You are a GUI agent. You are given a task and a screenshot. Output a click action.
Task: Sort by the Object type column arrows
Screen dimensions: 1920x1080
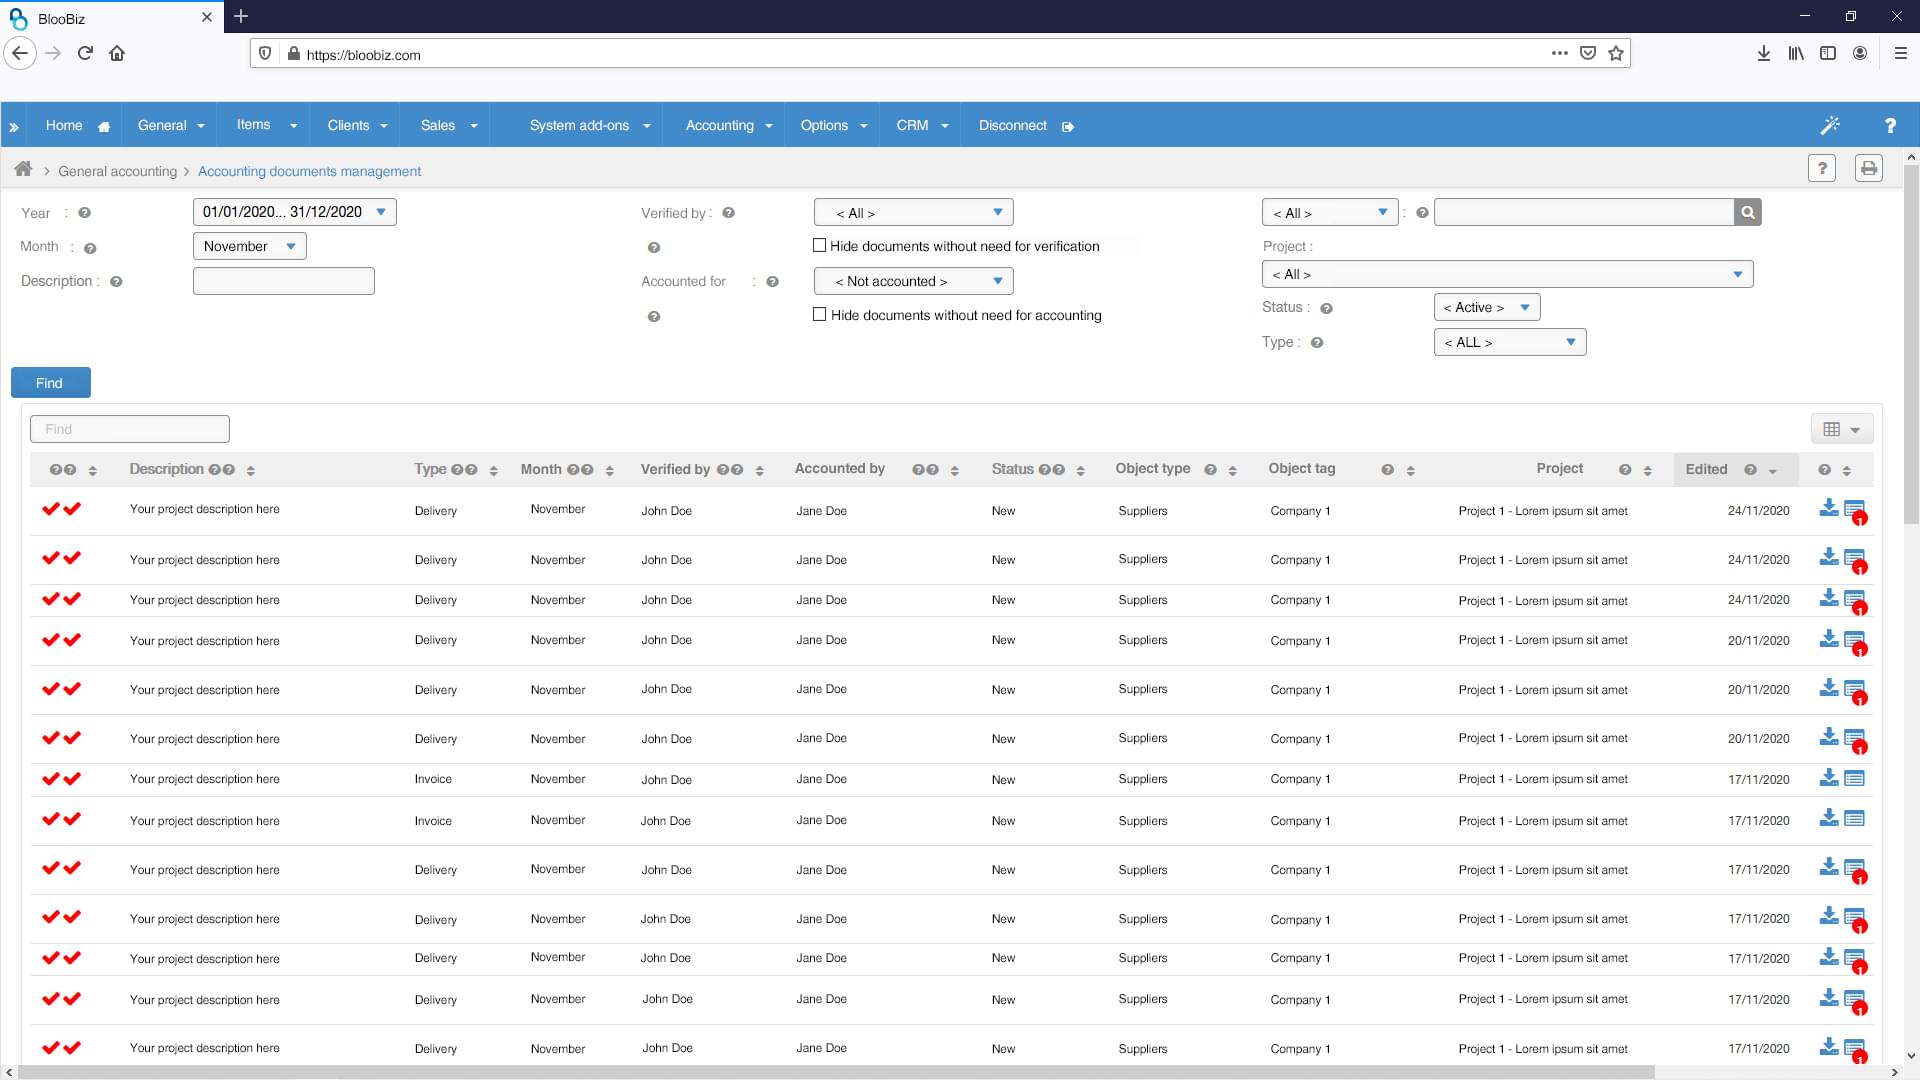click(x=1232, y=471)
